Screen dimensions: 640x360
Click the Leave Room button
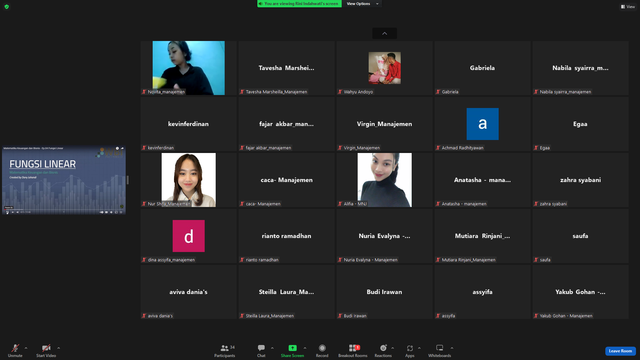(620, 351)
